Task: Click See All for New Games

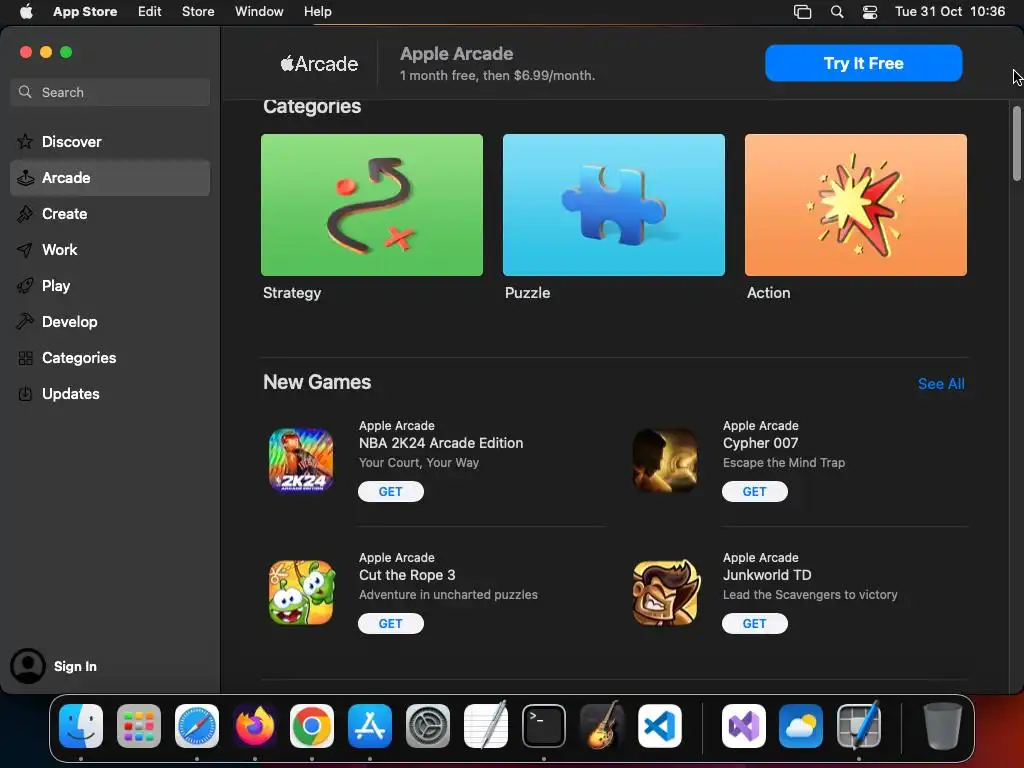Action: 941,384
